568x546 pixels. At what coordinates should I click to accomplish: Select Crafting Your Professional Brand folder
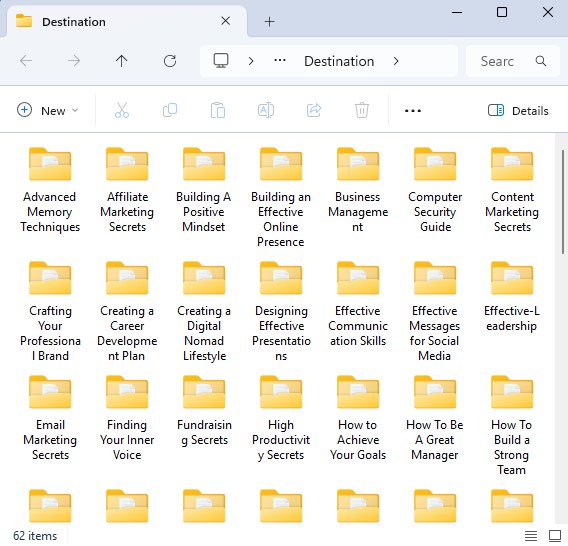coord(50,312)
